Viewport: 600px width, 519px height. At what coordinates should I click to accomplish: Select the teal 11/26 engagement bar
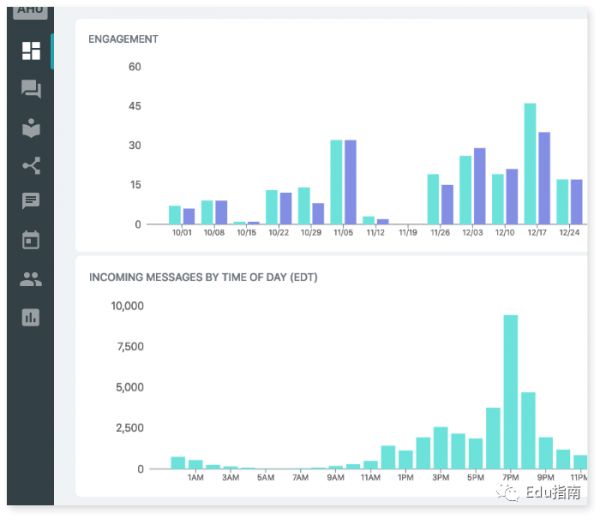pyautogui.click(x=433, y=199)
